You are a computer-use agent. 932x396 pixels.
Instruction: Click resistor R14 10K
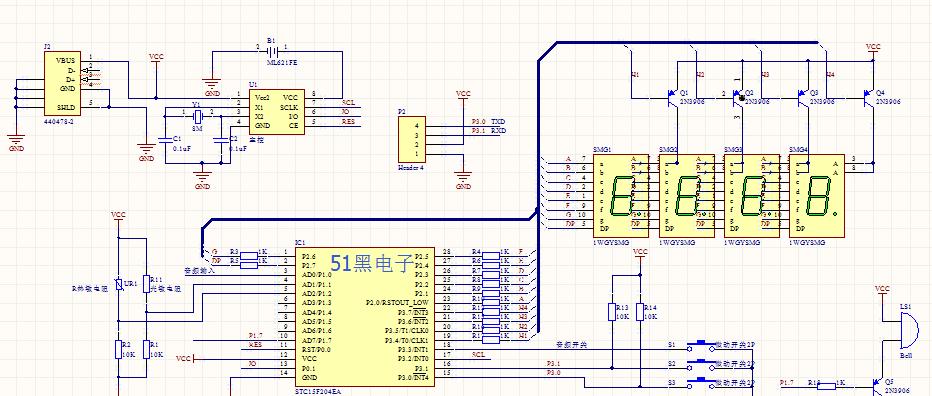pos(640,312)
